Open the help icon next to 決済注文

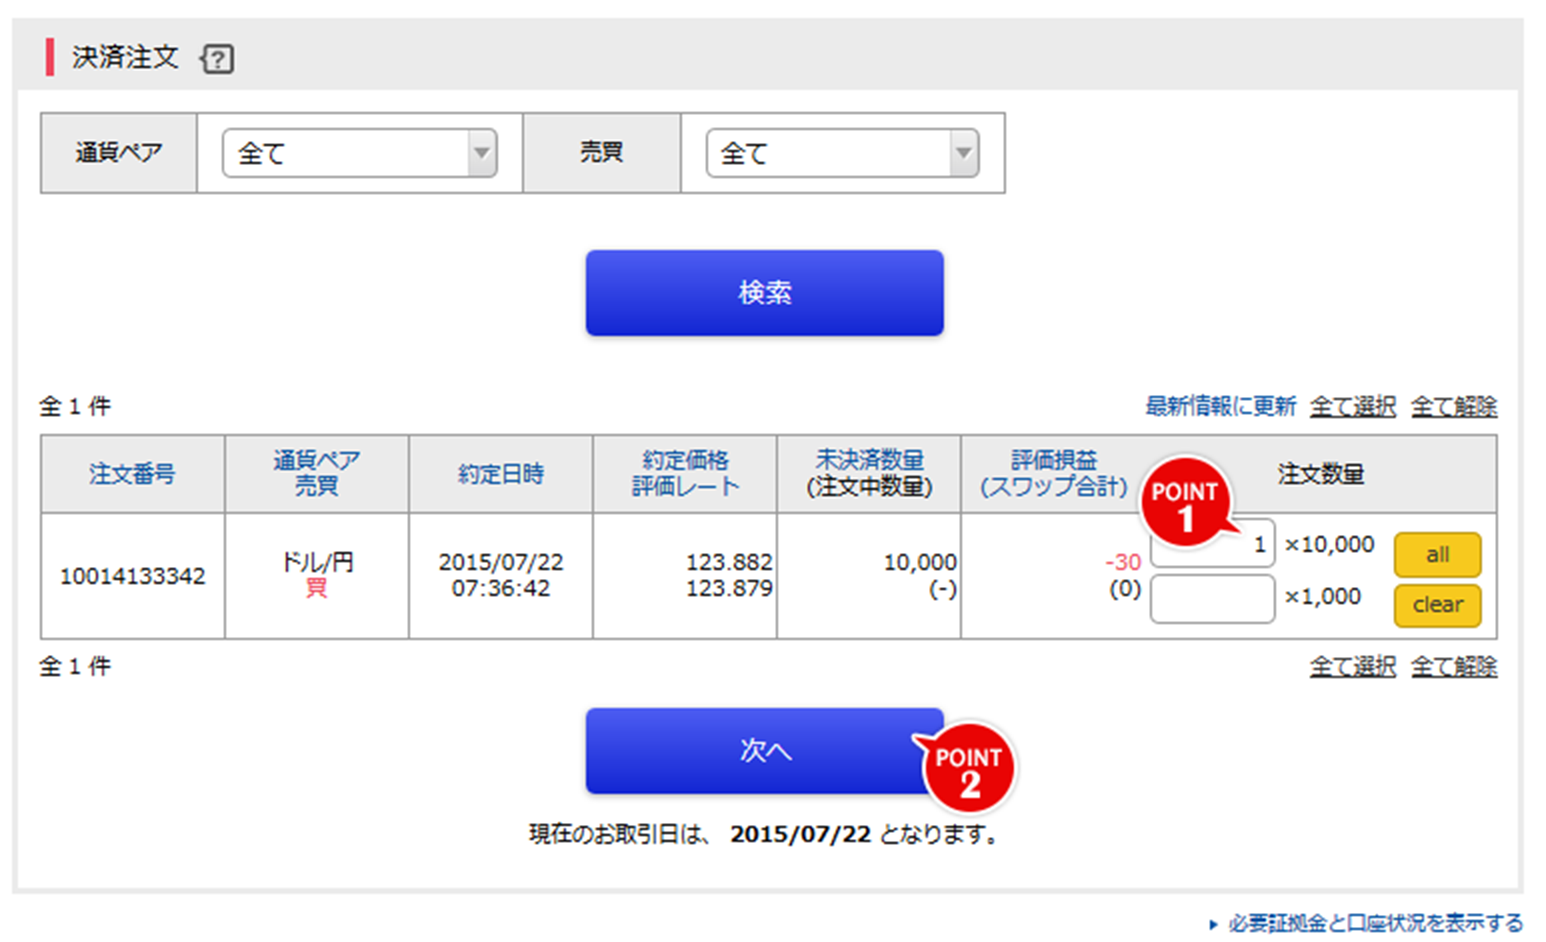pyautogui.click(x=216, y=59)
